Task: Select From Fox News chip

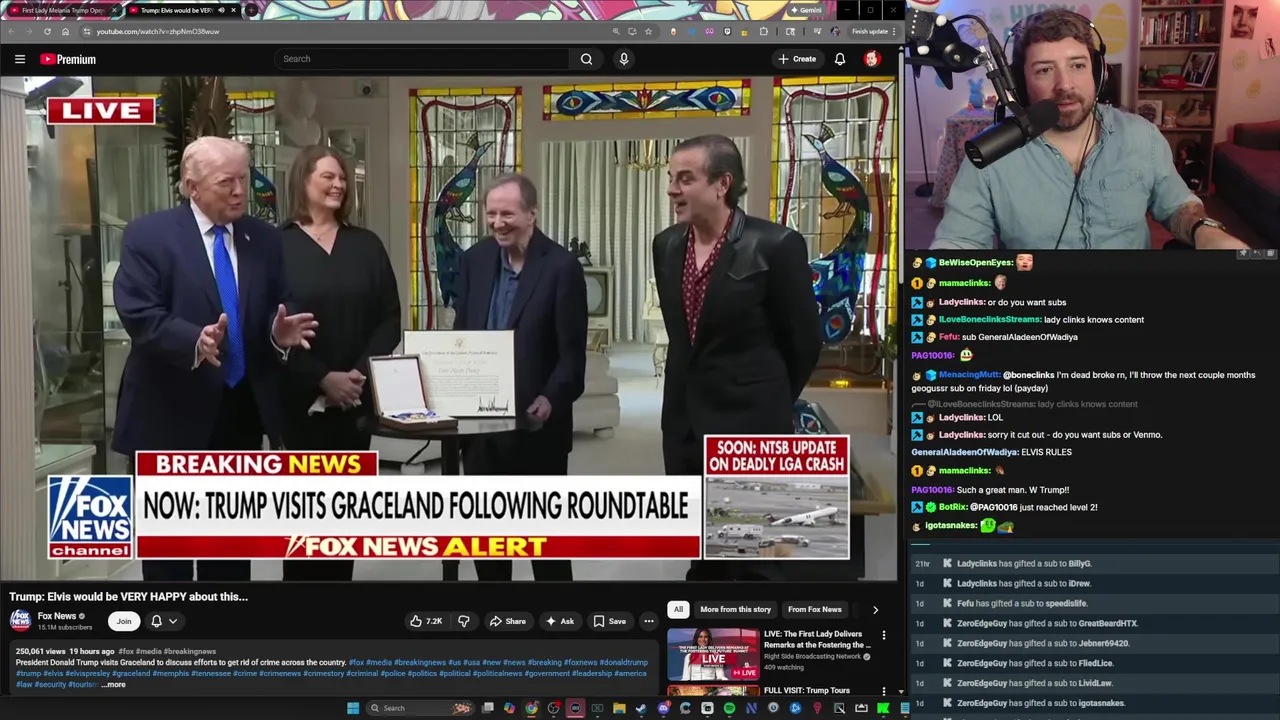Action: coord(814,609)
